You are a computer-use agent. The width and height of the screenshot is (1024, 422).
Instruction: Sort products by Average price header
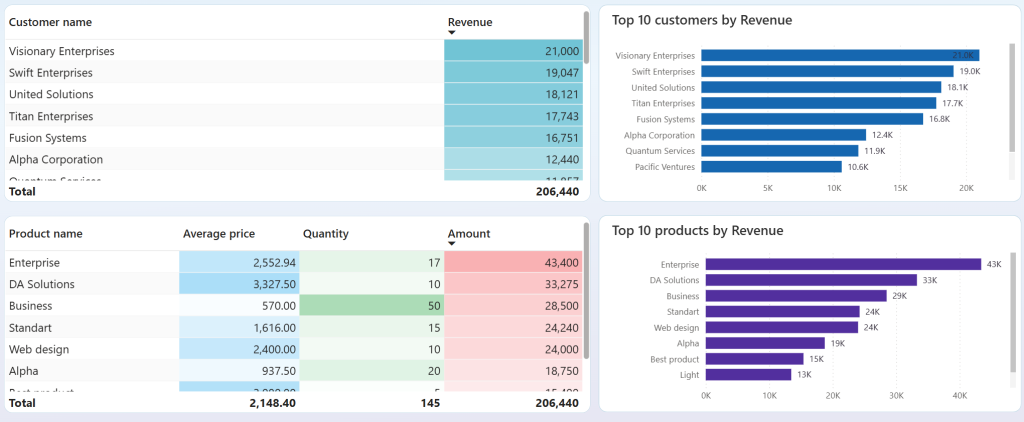pyautogui.click(x=219, y=234)
